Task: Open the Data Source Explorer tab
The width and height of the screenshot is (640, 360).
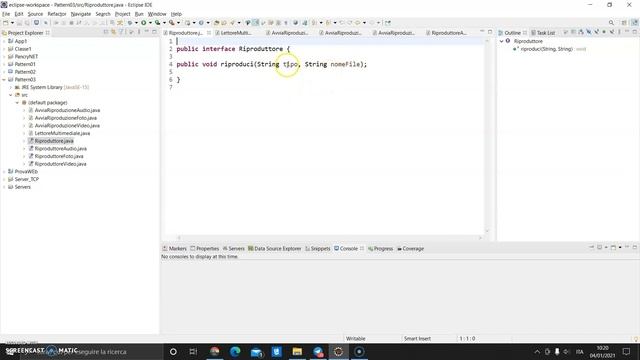Action: click(274, 249)
